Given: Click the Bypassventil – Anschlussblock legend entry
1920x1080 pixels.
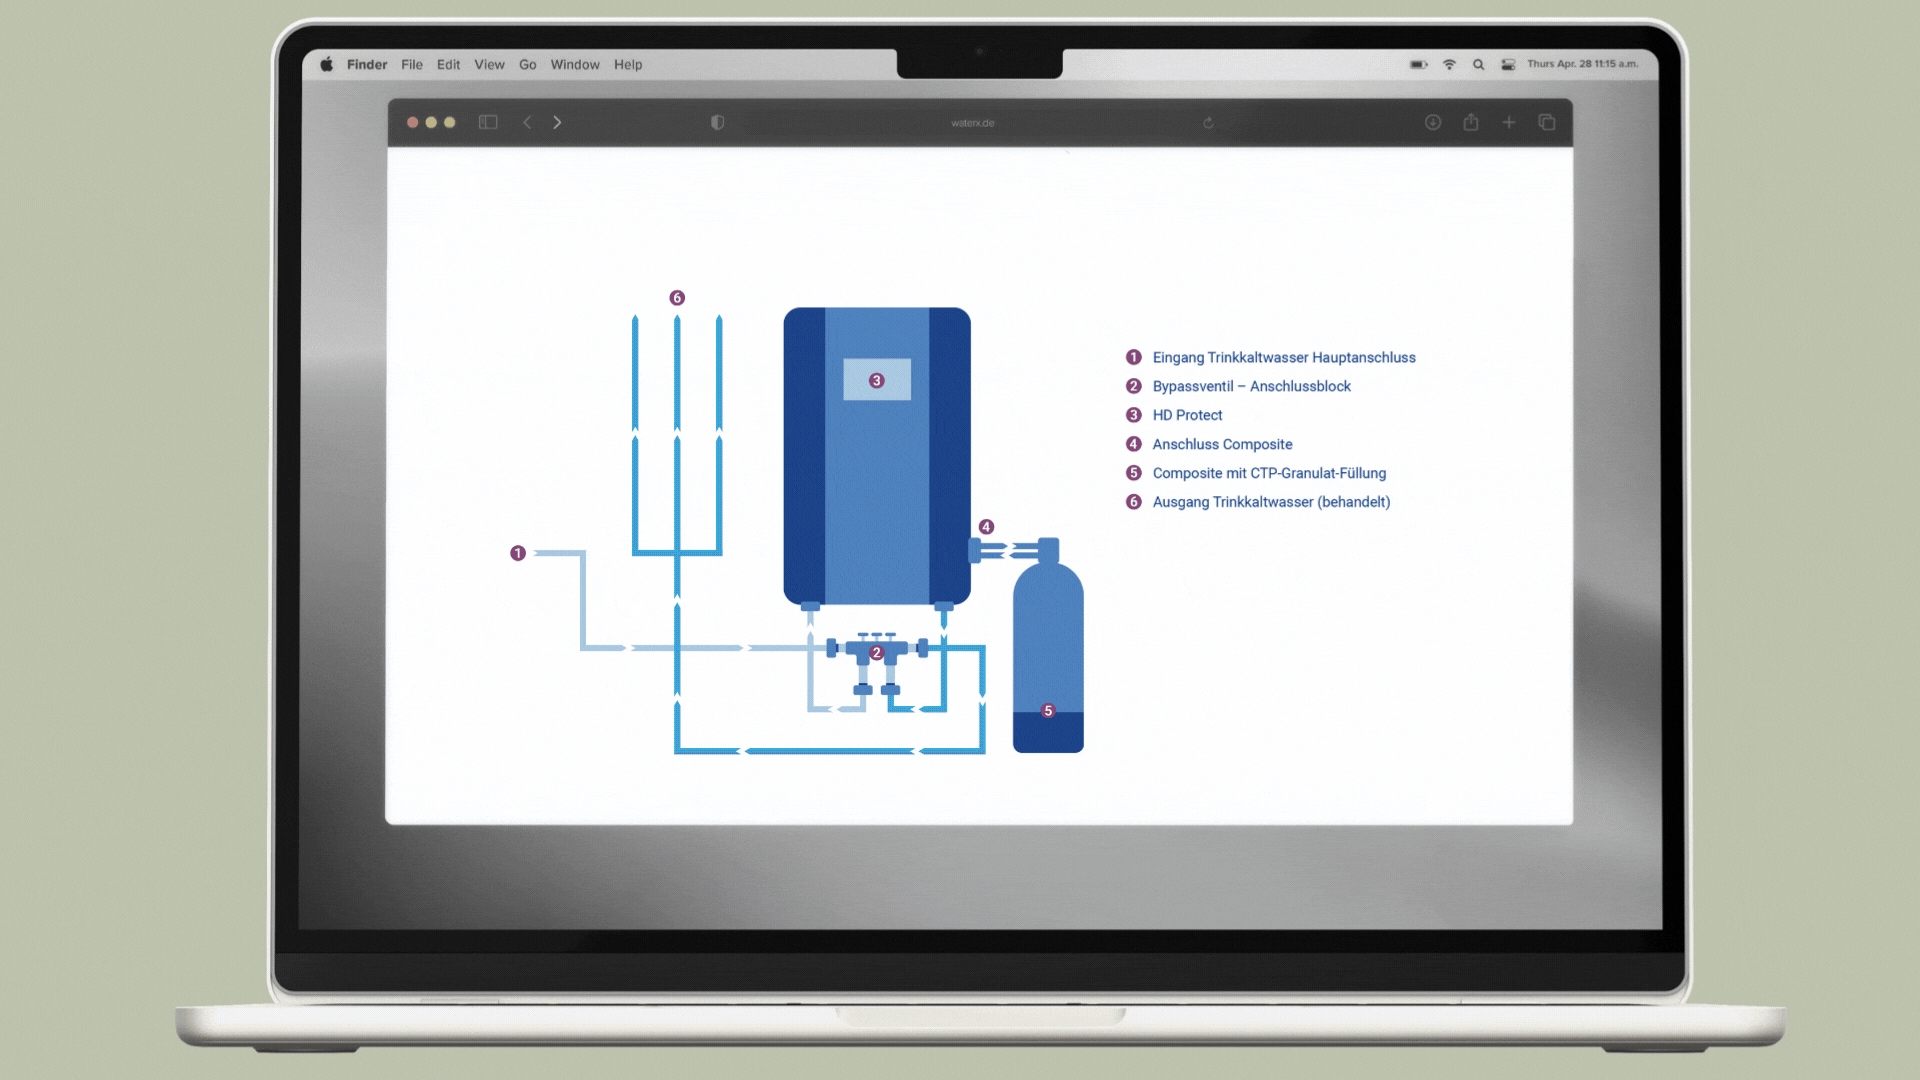Looking at the screenshot, I should (1250, 386).
